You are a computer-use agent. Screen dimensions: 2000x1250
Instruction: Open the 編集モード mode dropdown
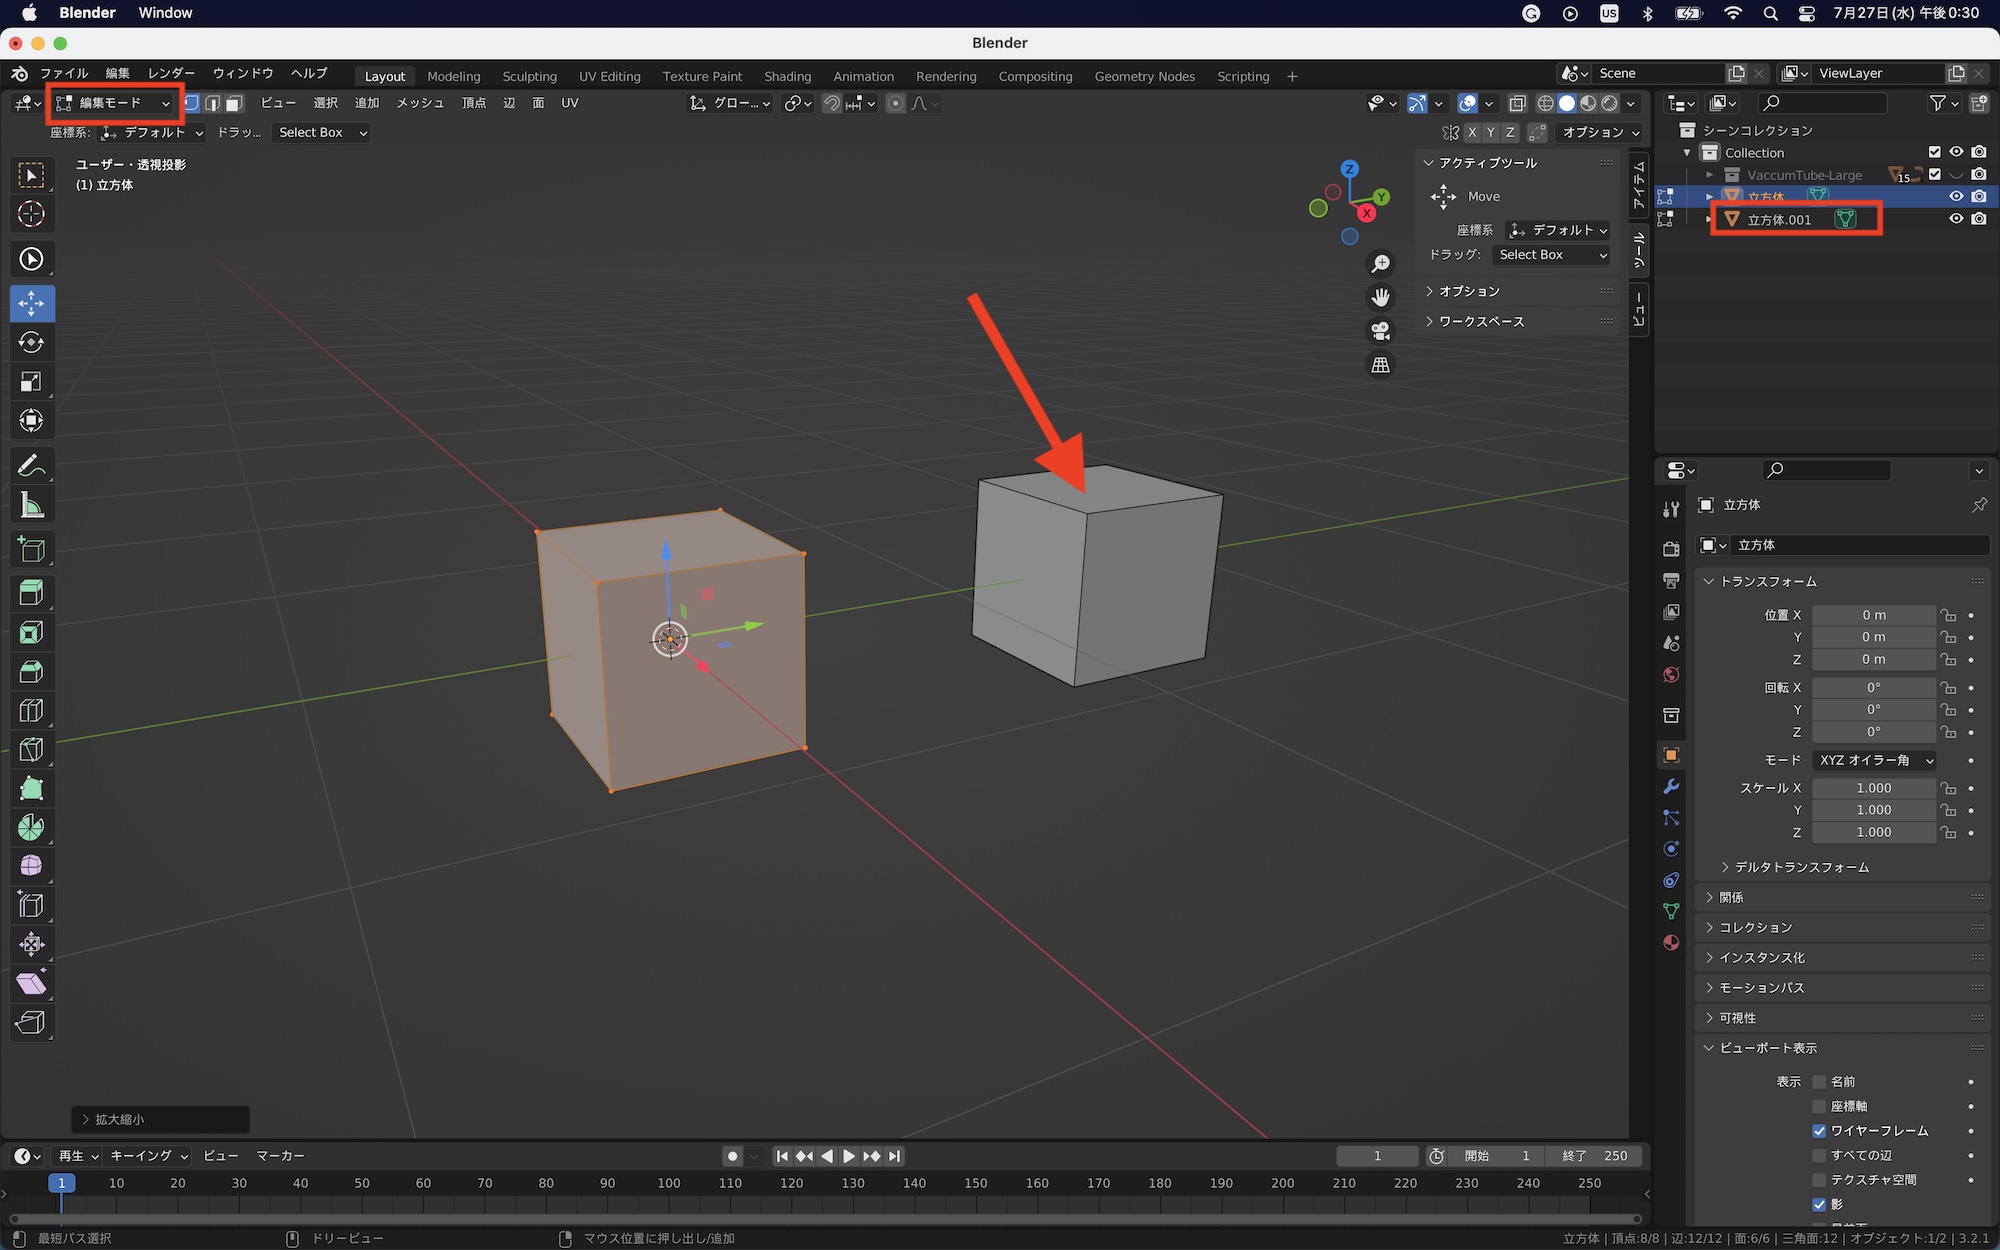point(113,103)
